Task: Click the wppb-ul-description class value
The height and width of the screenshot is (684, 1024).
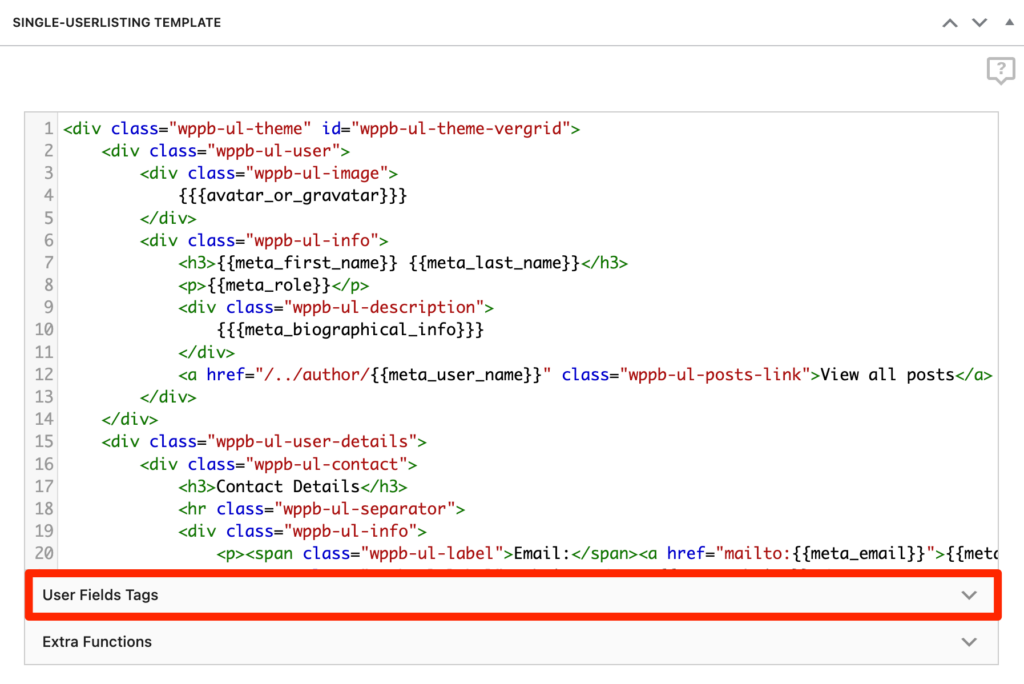Action: click(383, 307)
